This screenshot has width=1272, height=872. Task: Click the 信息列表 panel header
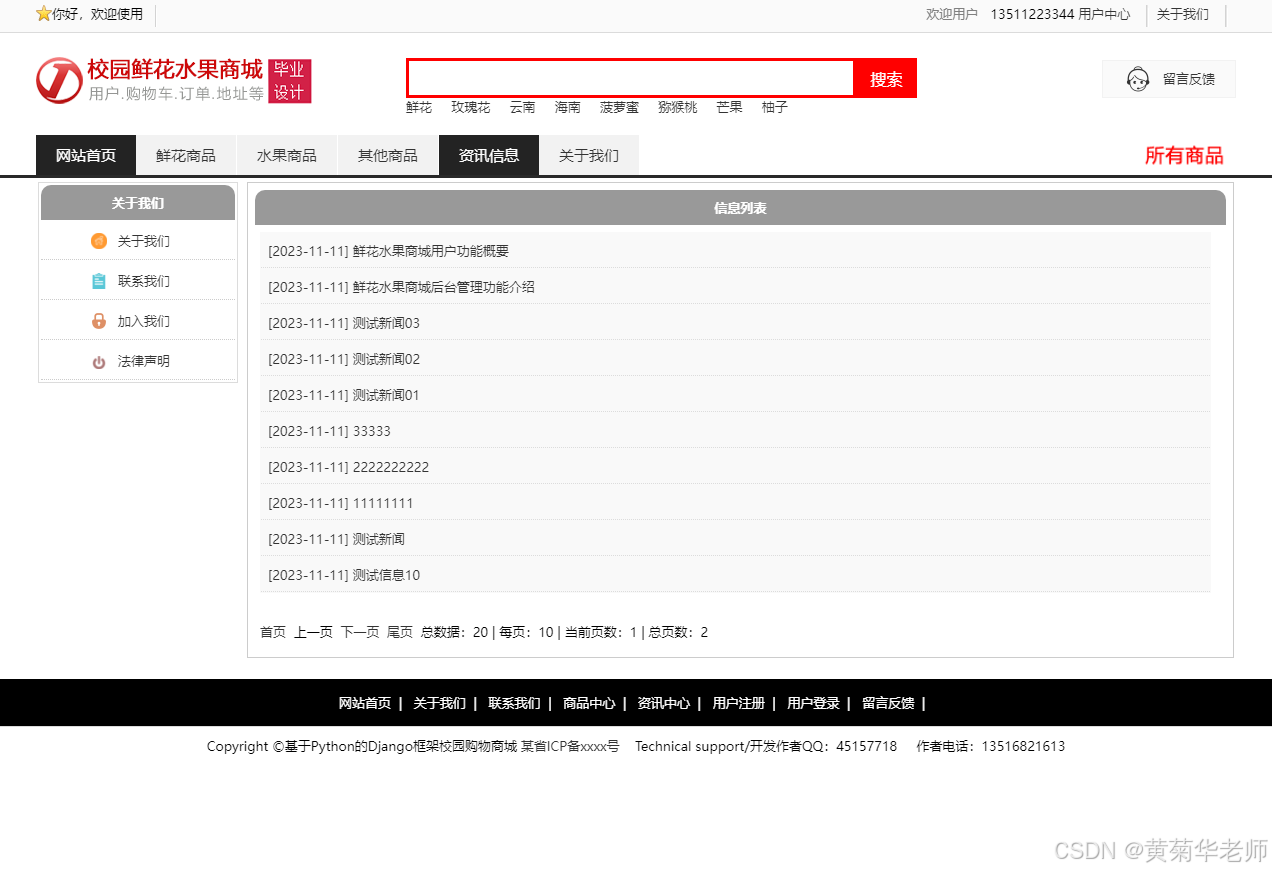740,208
